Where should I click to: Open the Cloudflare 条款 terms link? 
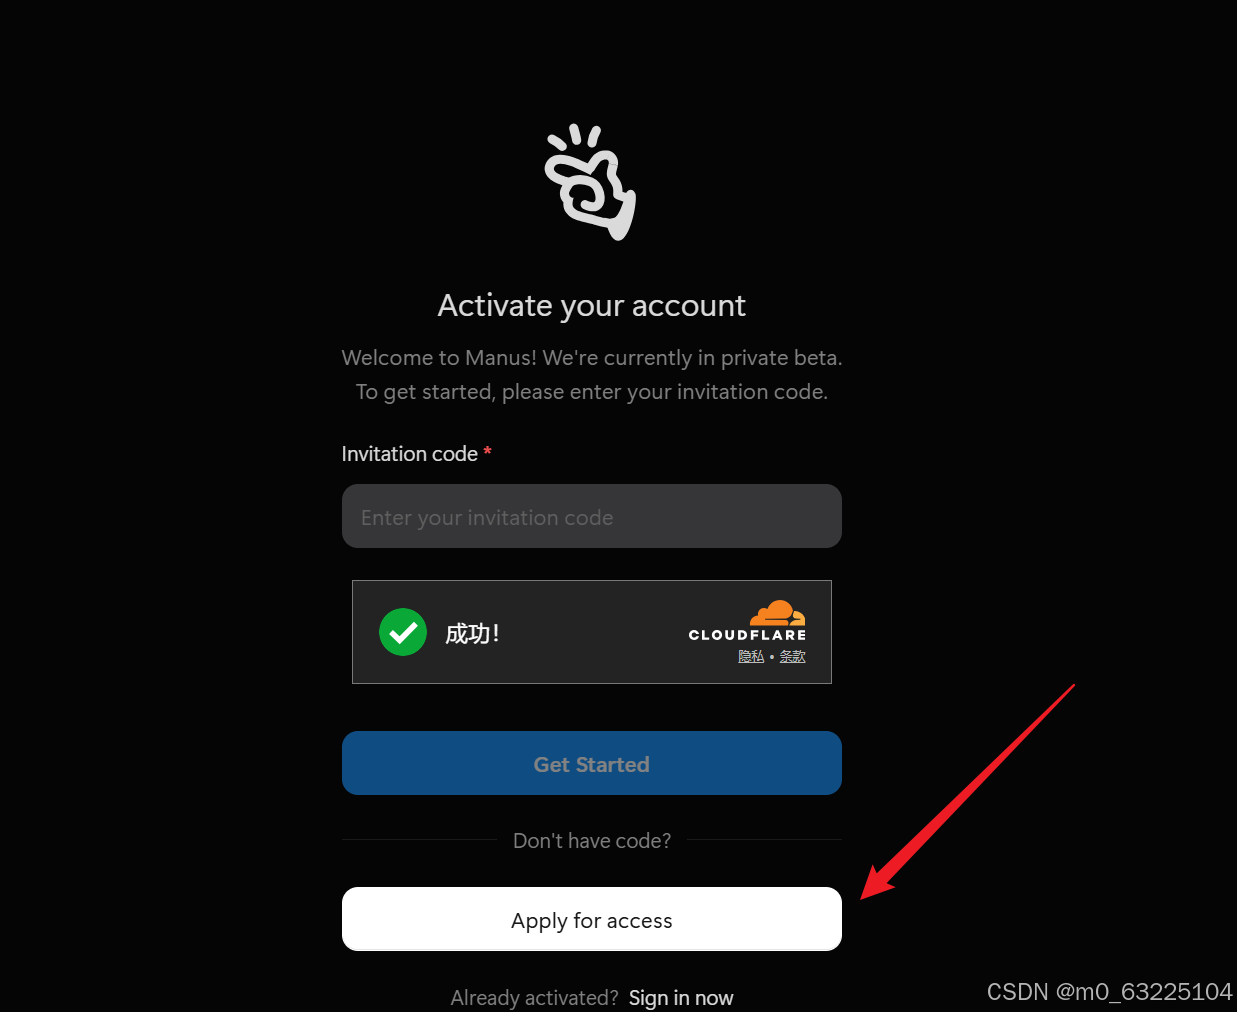(793, 656)
